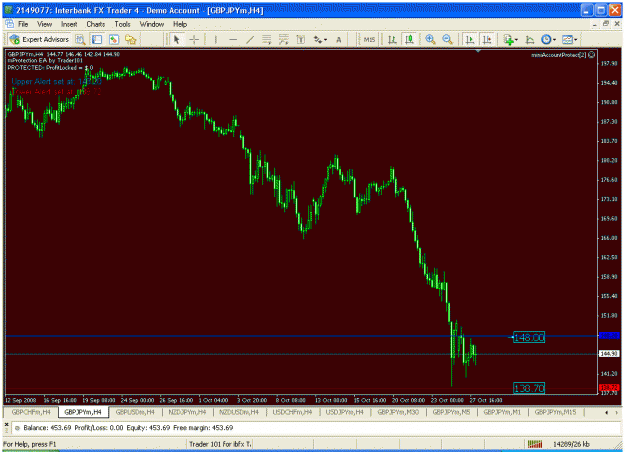625x452 pixels.
Task: Click the chart window icon left of File
Action: click(10, 24)
